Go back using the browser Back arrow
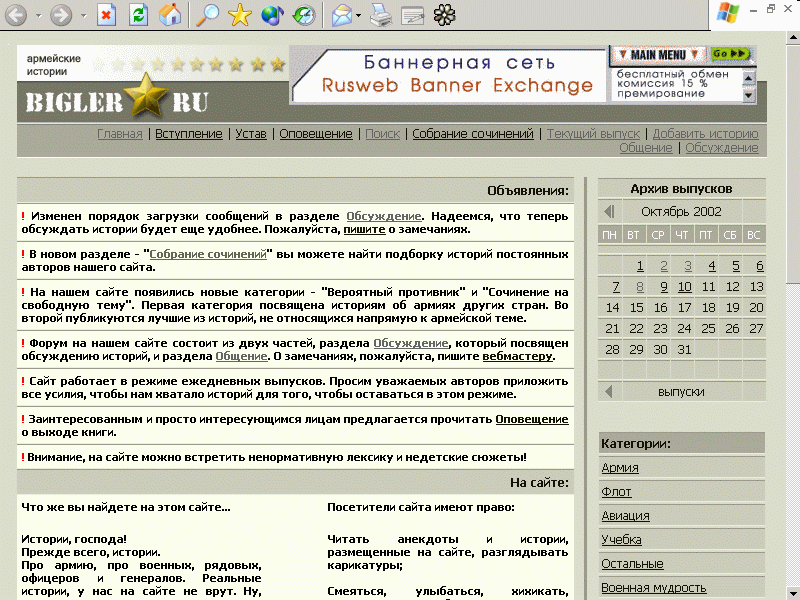The image size is (800, 600). tap(16, 15)
